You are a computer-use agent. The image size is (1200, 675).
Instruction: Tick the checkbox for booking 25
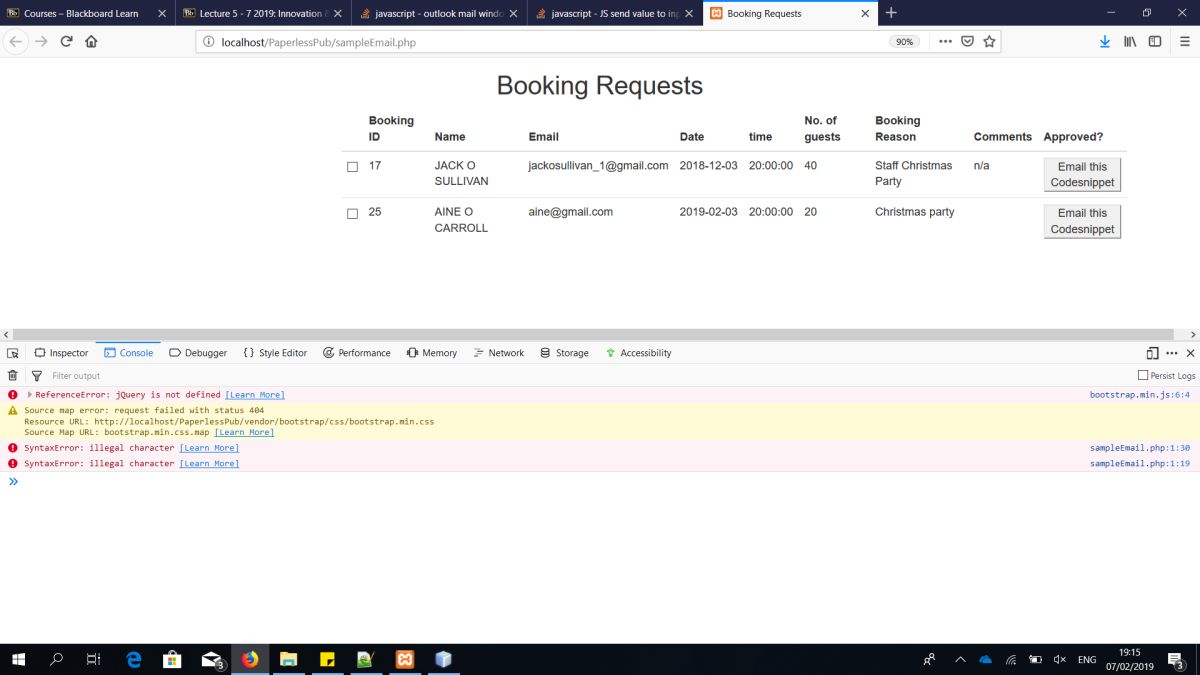(x=352, y=214)
